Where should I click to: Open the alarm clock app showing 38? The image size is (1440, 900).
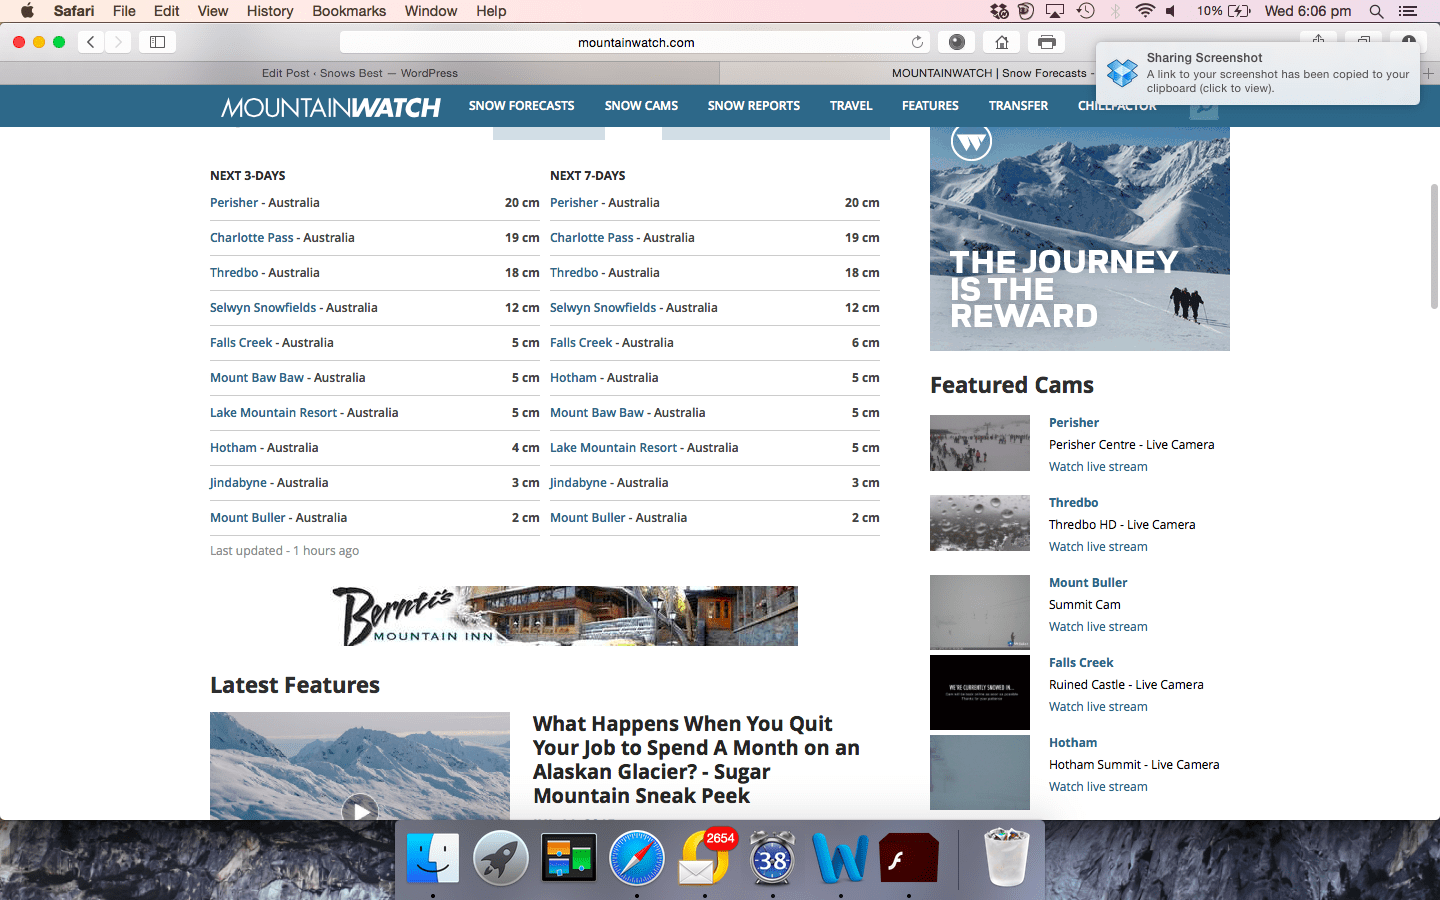[x=773, y=858]
